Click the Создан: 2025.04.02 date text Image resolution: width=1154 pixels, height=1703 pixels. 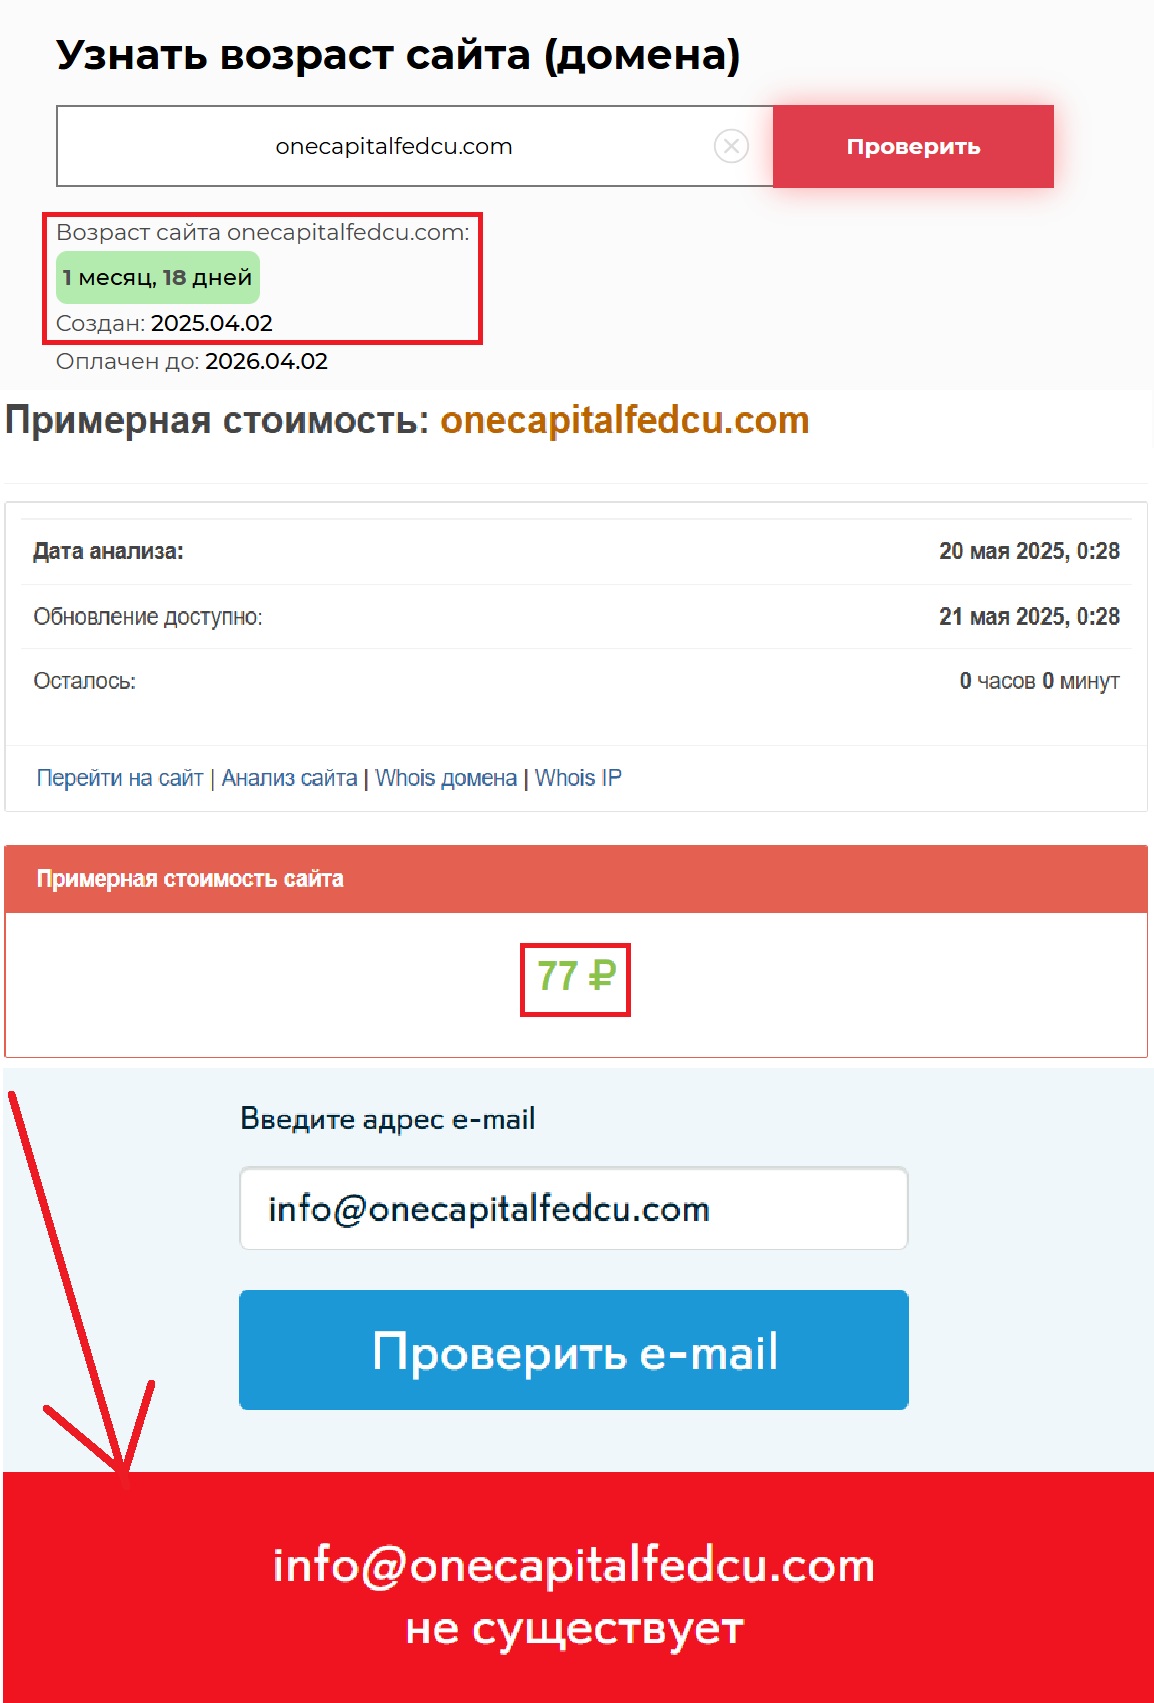[x=164, y=323]
